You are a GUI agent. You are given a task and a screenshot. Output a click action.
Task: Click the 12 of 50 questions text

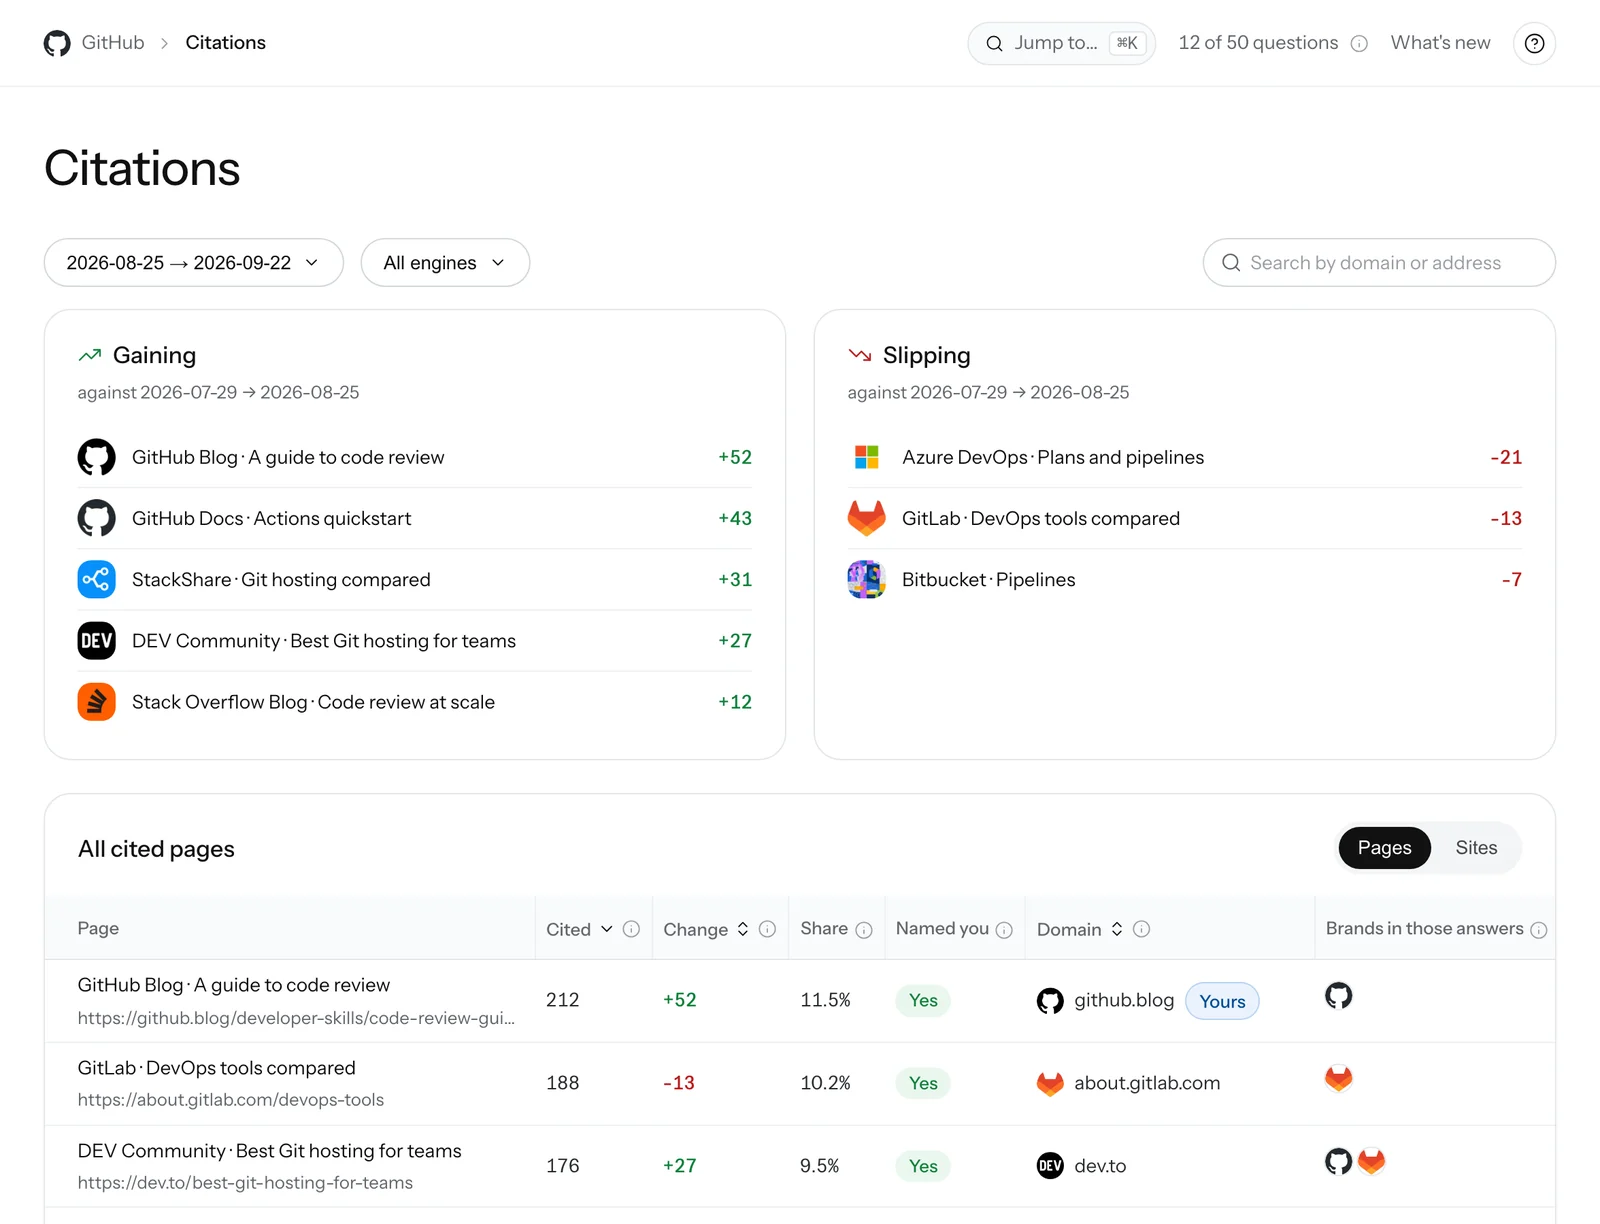pyautogui.click(x=1258, y=43)
